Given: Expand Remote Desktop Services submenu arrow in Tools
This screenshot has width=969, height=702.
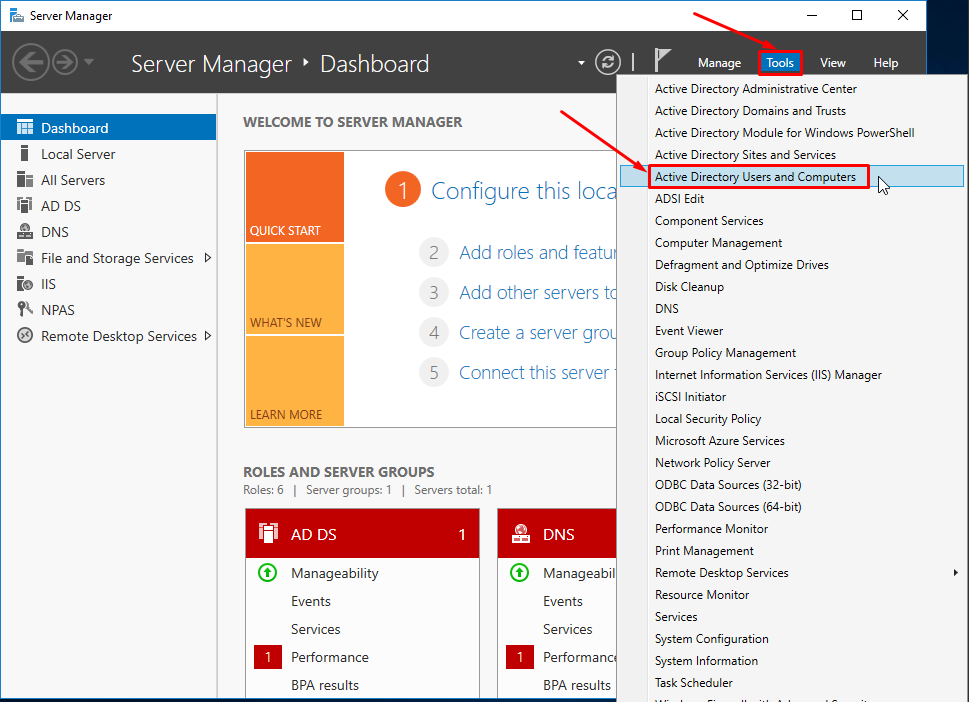Looking at the screenshot, I should [955, 573].
